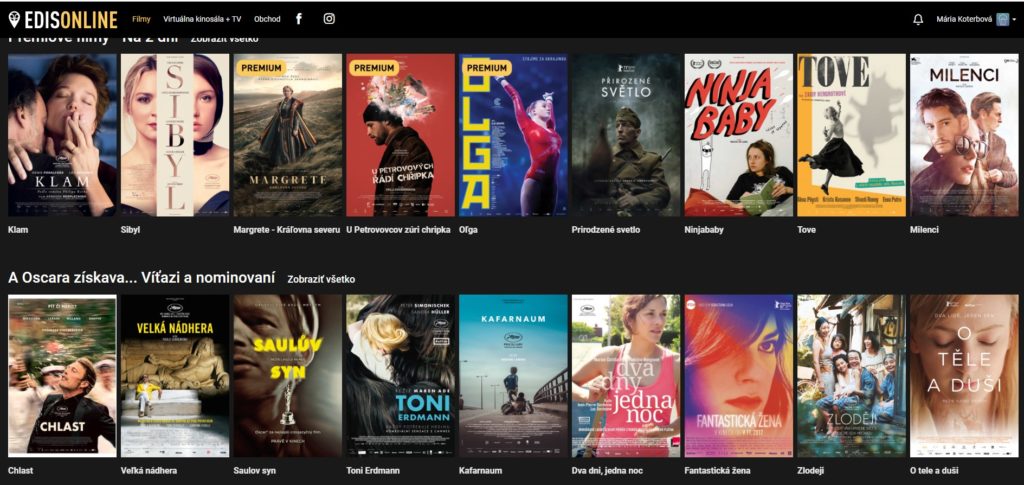Open the Olga movie poster
The width and height of the screenshot is (1024, 485).
tap(513, 135)
